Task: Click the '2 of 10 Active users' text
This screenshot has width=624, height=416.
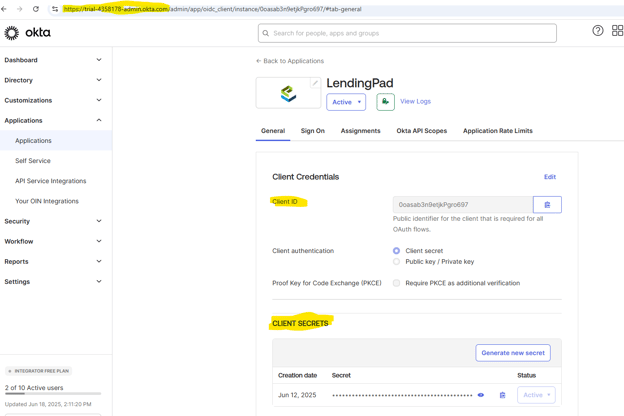Action: click(34, 388)
